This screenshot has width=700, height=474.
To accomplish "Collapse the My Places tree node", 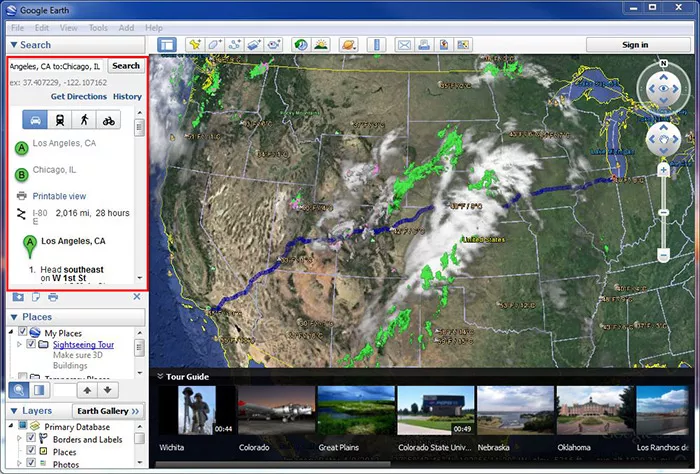I will coord(11,332).
